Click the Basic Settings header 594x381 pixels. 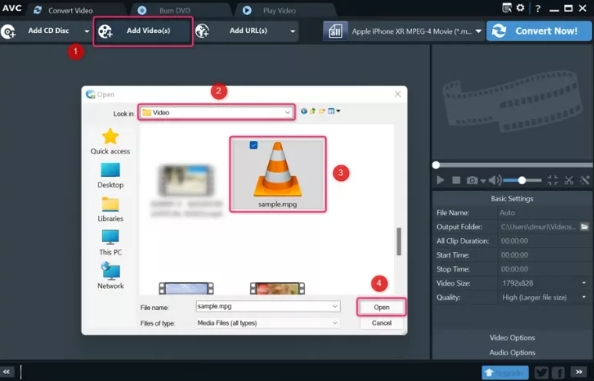512,198
